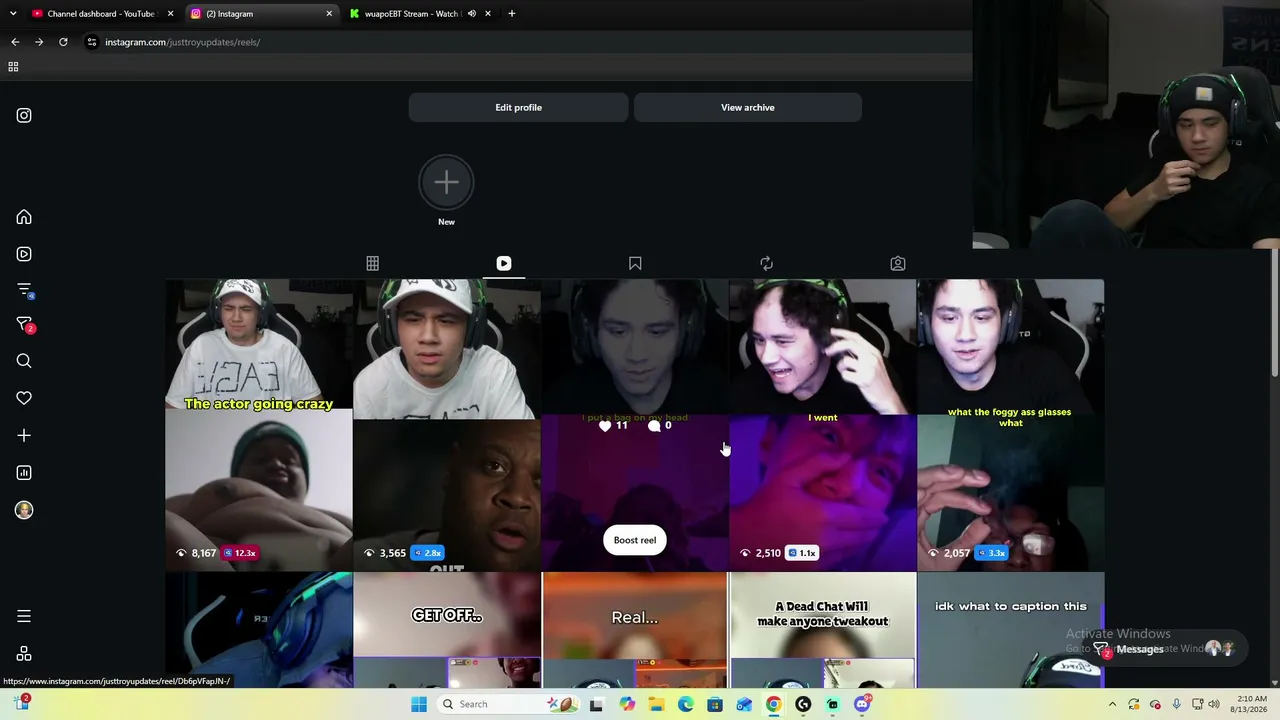
Task: Open 'idk what to caption this' reel
Action: pos(1011,630)
